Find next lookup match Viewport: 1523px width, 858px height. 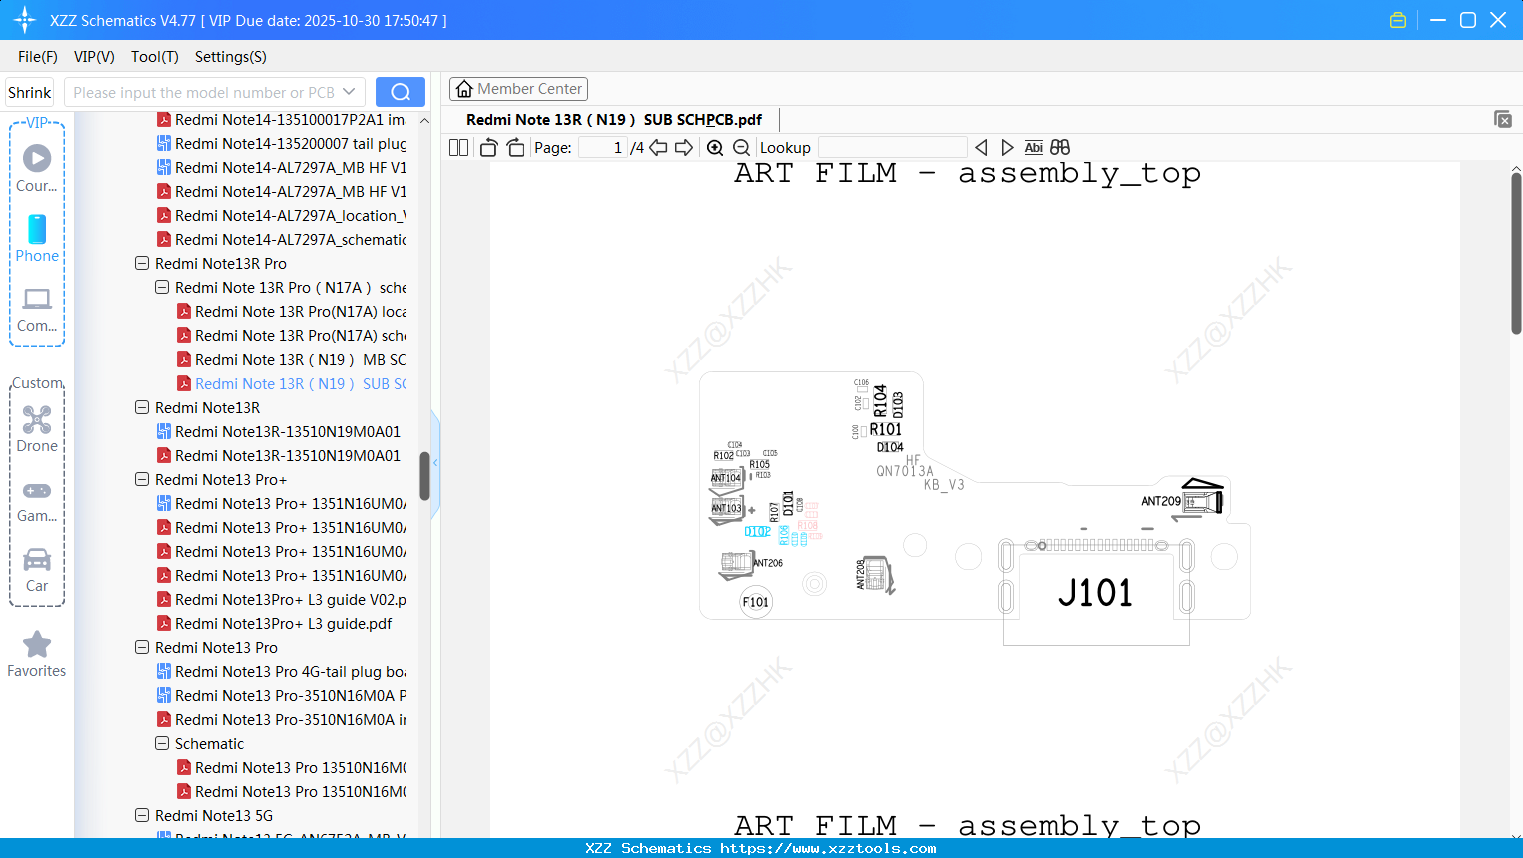click(1007, 148)
